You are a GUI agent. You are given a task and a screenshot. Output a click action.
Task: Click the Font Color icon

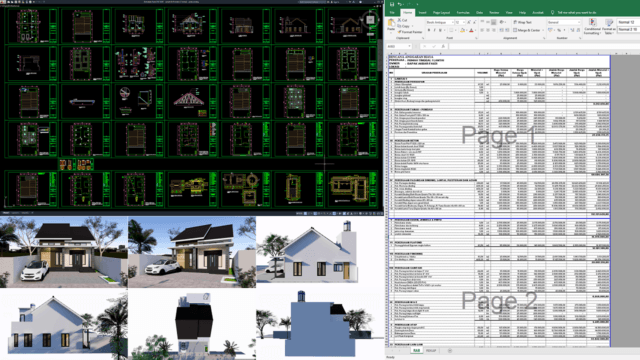[471, 30]
